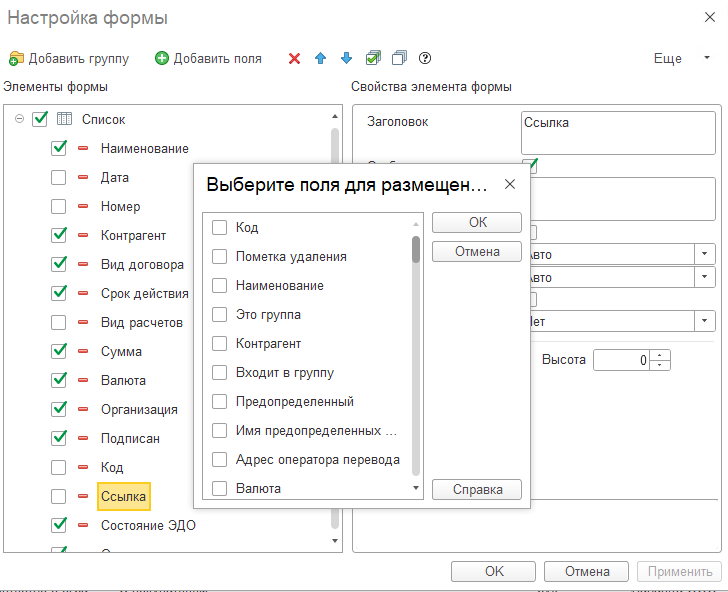Screen dimensions: 728x592
Task: Click red minus icon beside Ссылка
Action: [x=83, y=496]
